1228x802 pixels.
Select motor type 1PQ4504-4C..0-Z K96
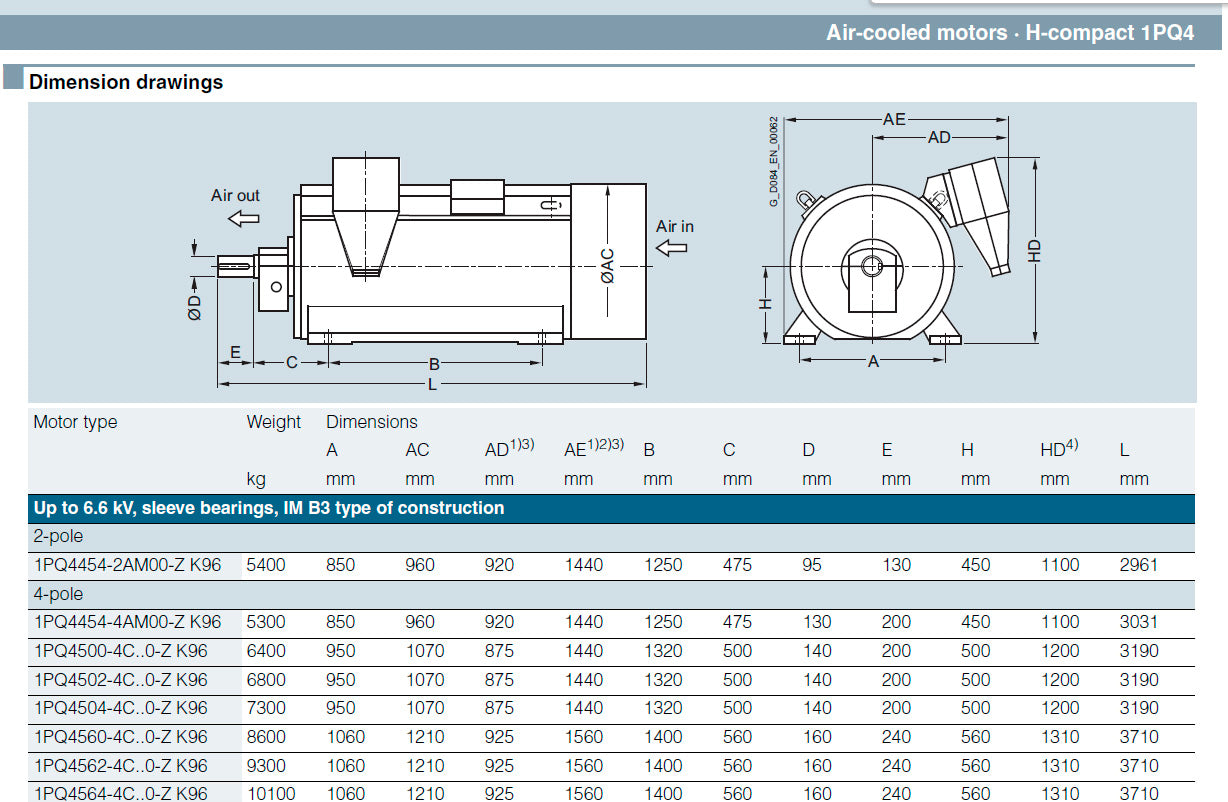tap(121, 708)
